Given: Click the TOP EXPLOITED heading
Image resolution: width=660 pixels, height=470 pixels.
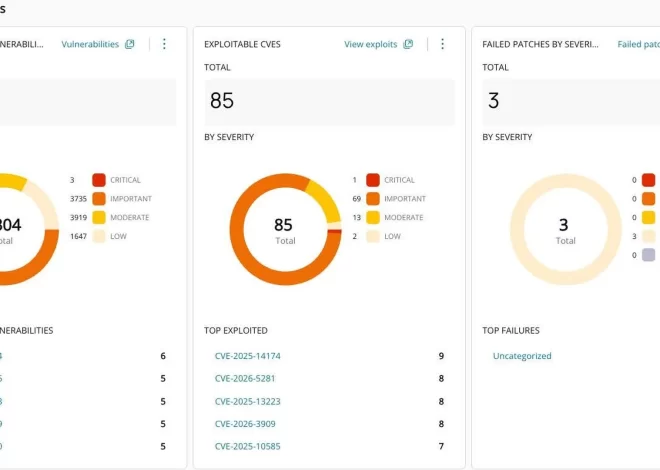Looking at the screenshot, I should click(236, 331).
